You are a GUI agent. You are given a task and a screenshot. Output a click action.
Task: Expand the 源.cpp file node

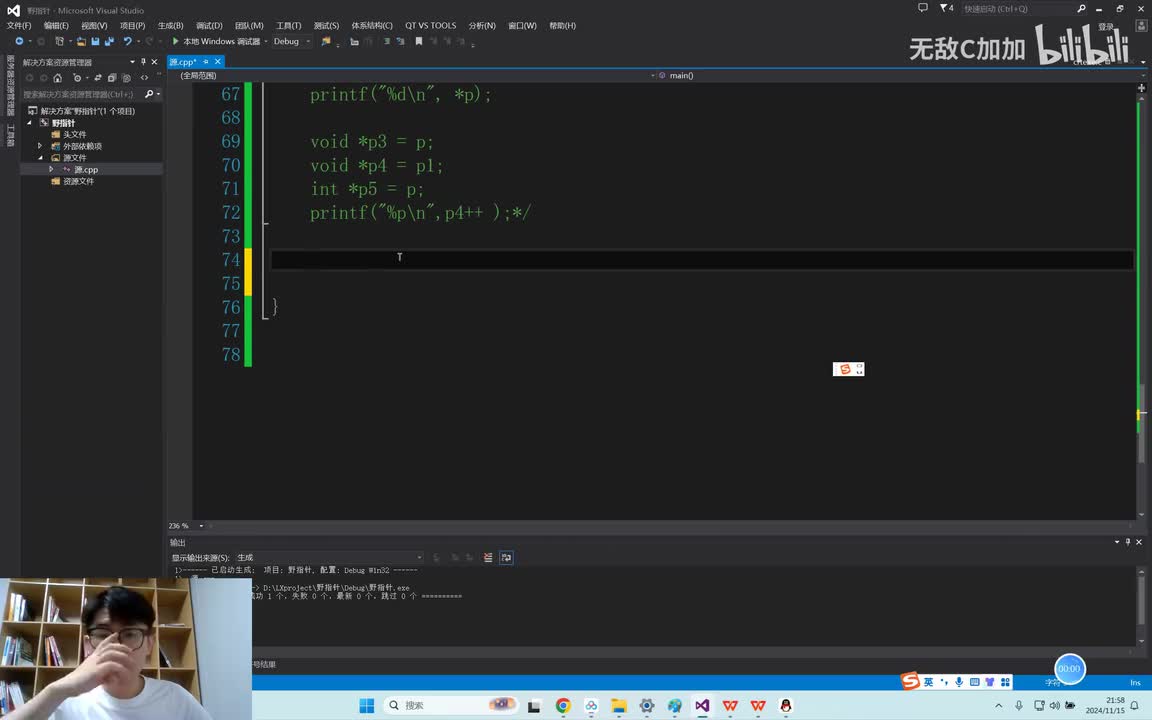[51, 170]
